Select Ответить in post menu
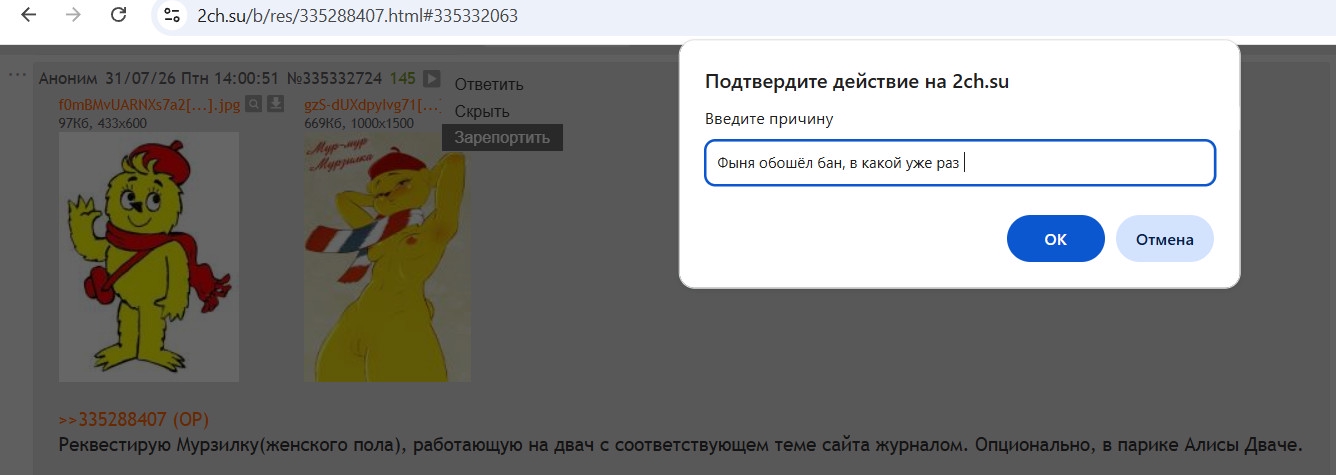1336x475 pixels. 489,84
